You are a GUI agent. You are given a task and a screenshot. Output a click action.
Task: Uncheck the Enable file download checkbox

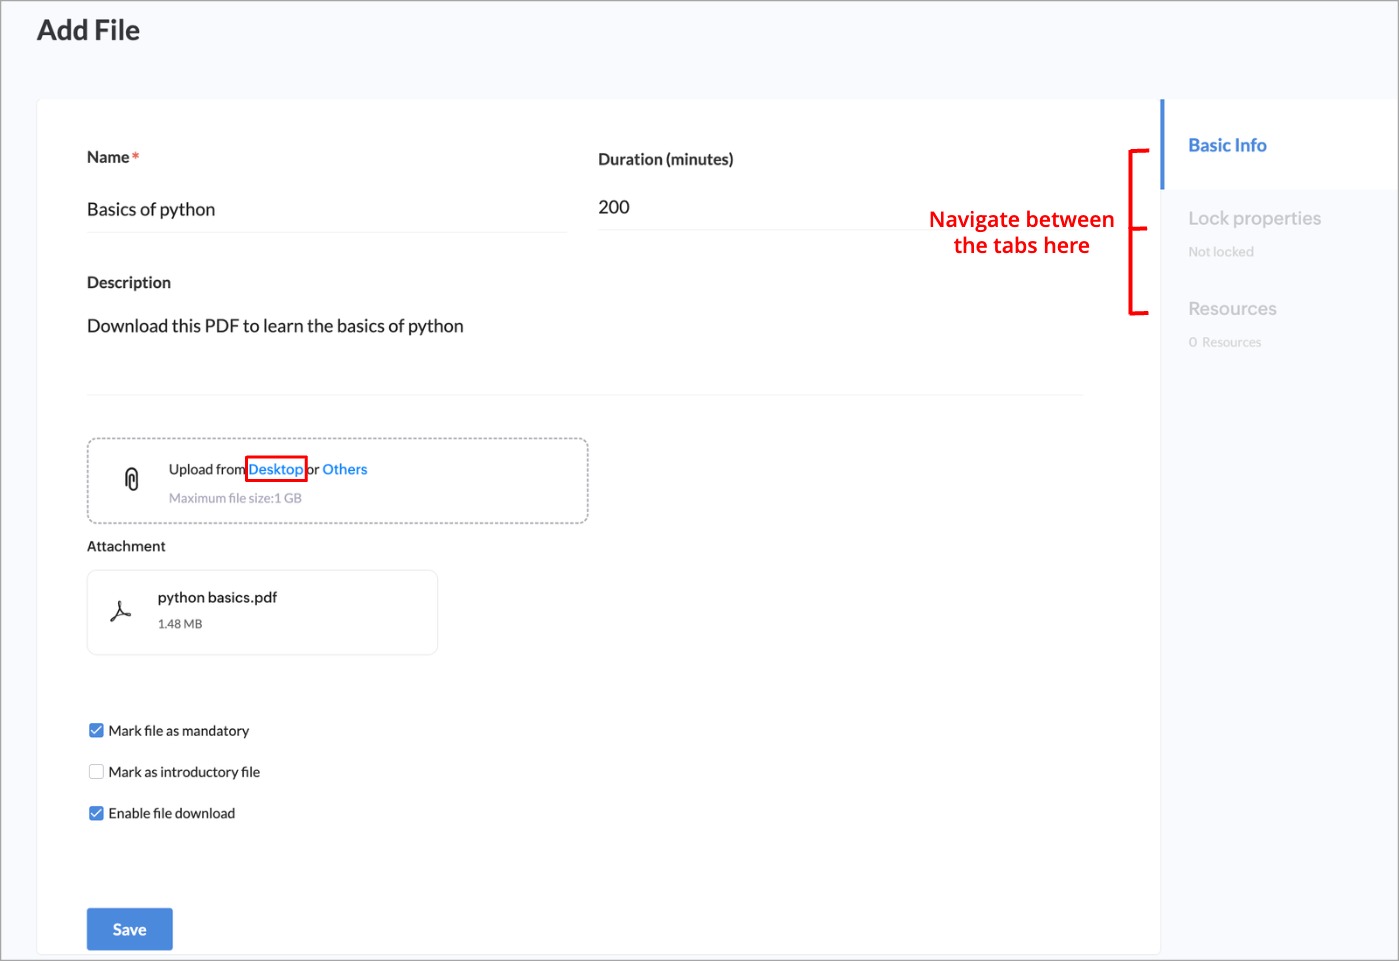96,813
